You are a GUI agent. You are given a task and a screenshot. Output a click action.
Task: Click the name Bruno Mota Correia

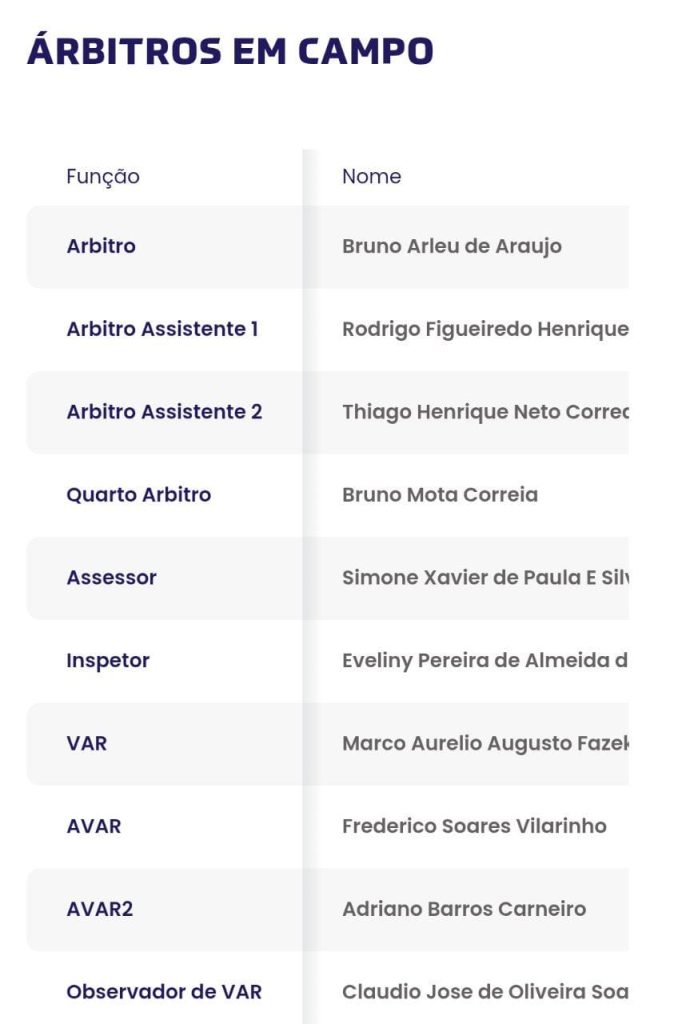440,495
